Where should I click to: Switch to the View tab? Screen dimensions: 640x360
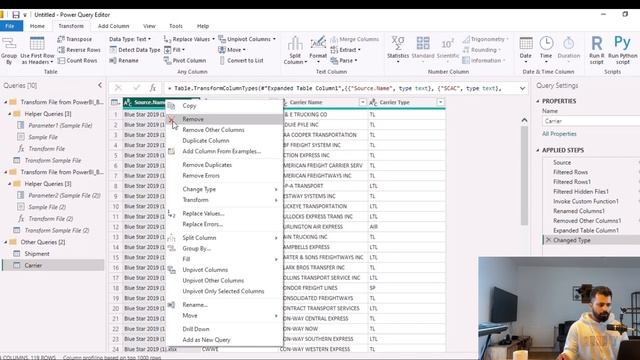149,26
